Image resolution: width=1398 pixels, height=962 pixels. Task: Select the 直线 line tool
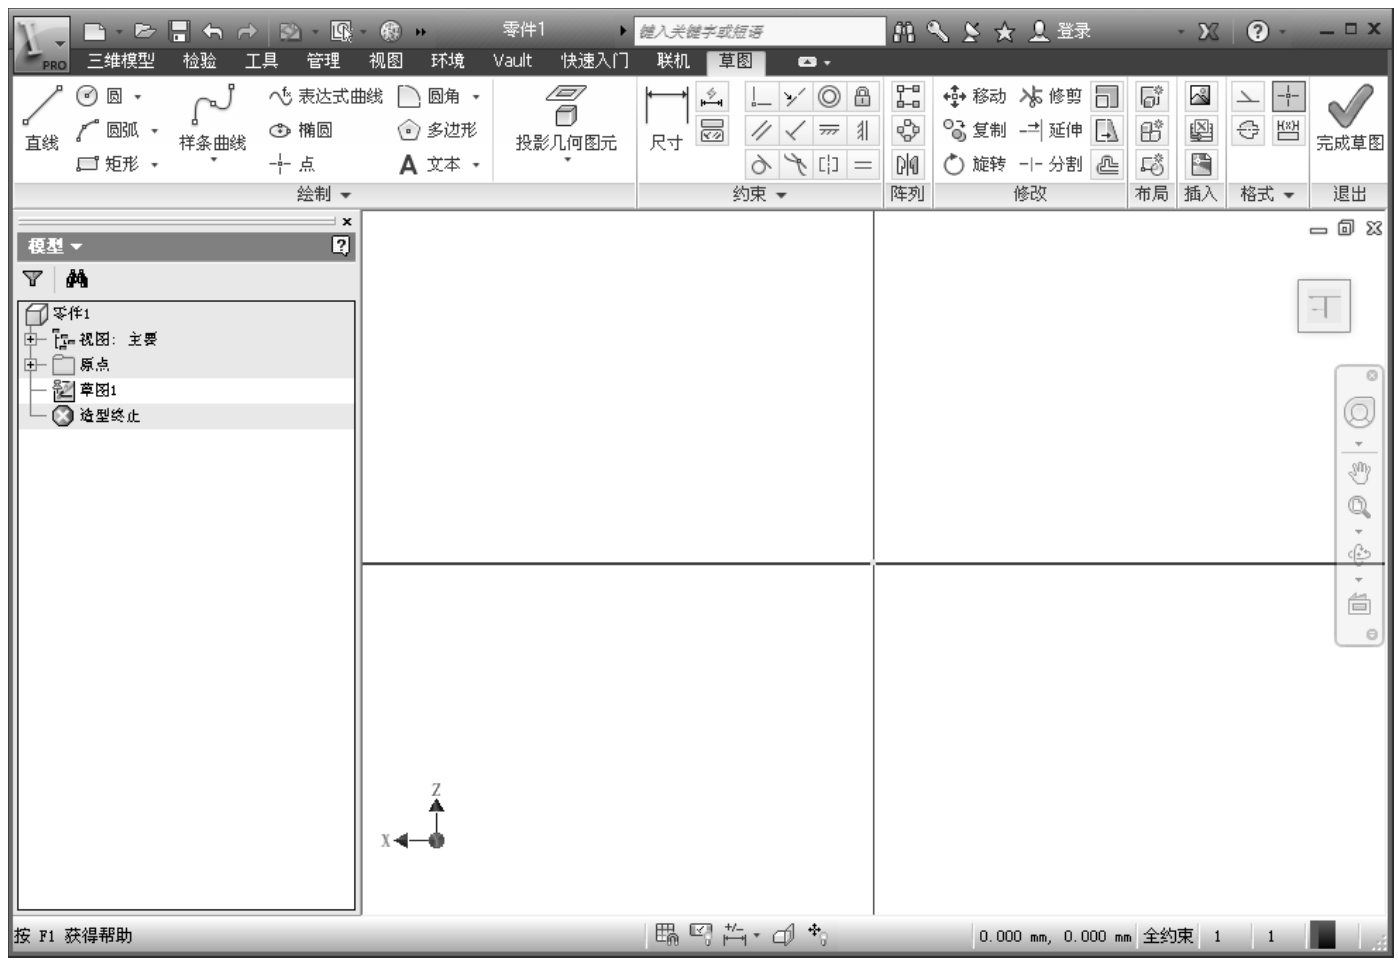coord(42,118)
